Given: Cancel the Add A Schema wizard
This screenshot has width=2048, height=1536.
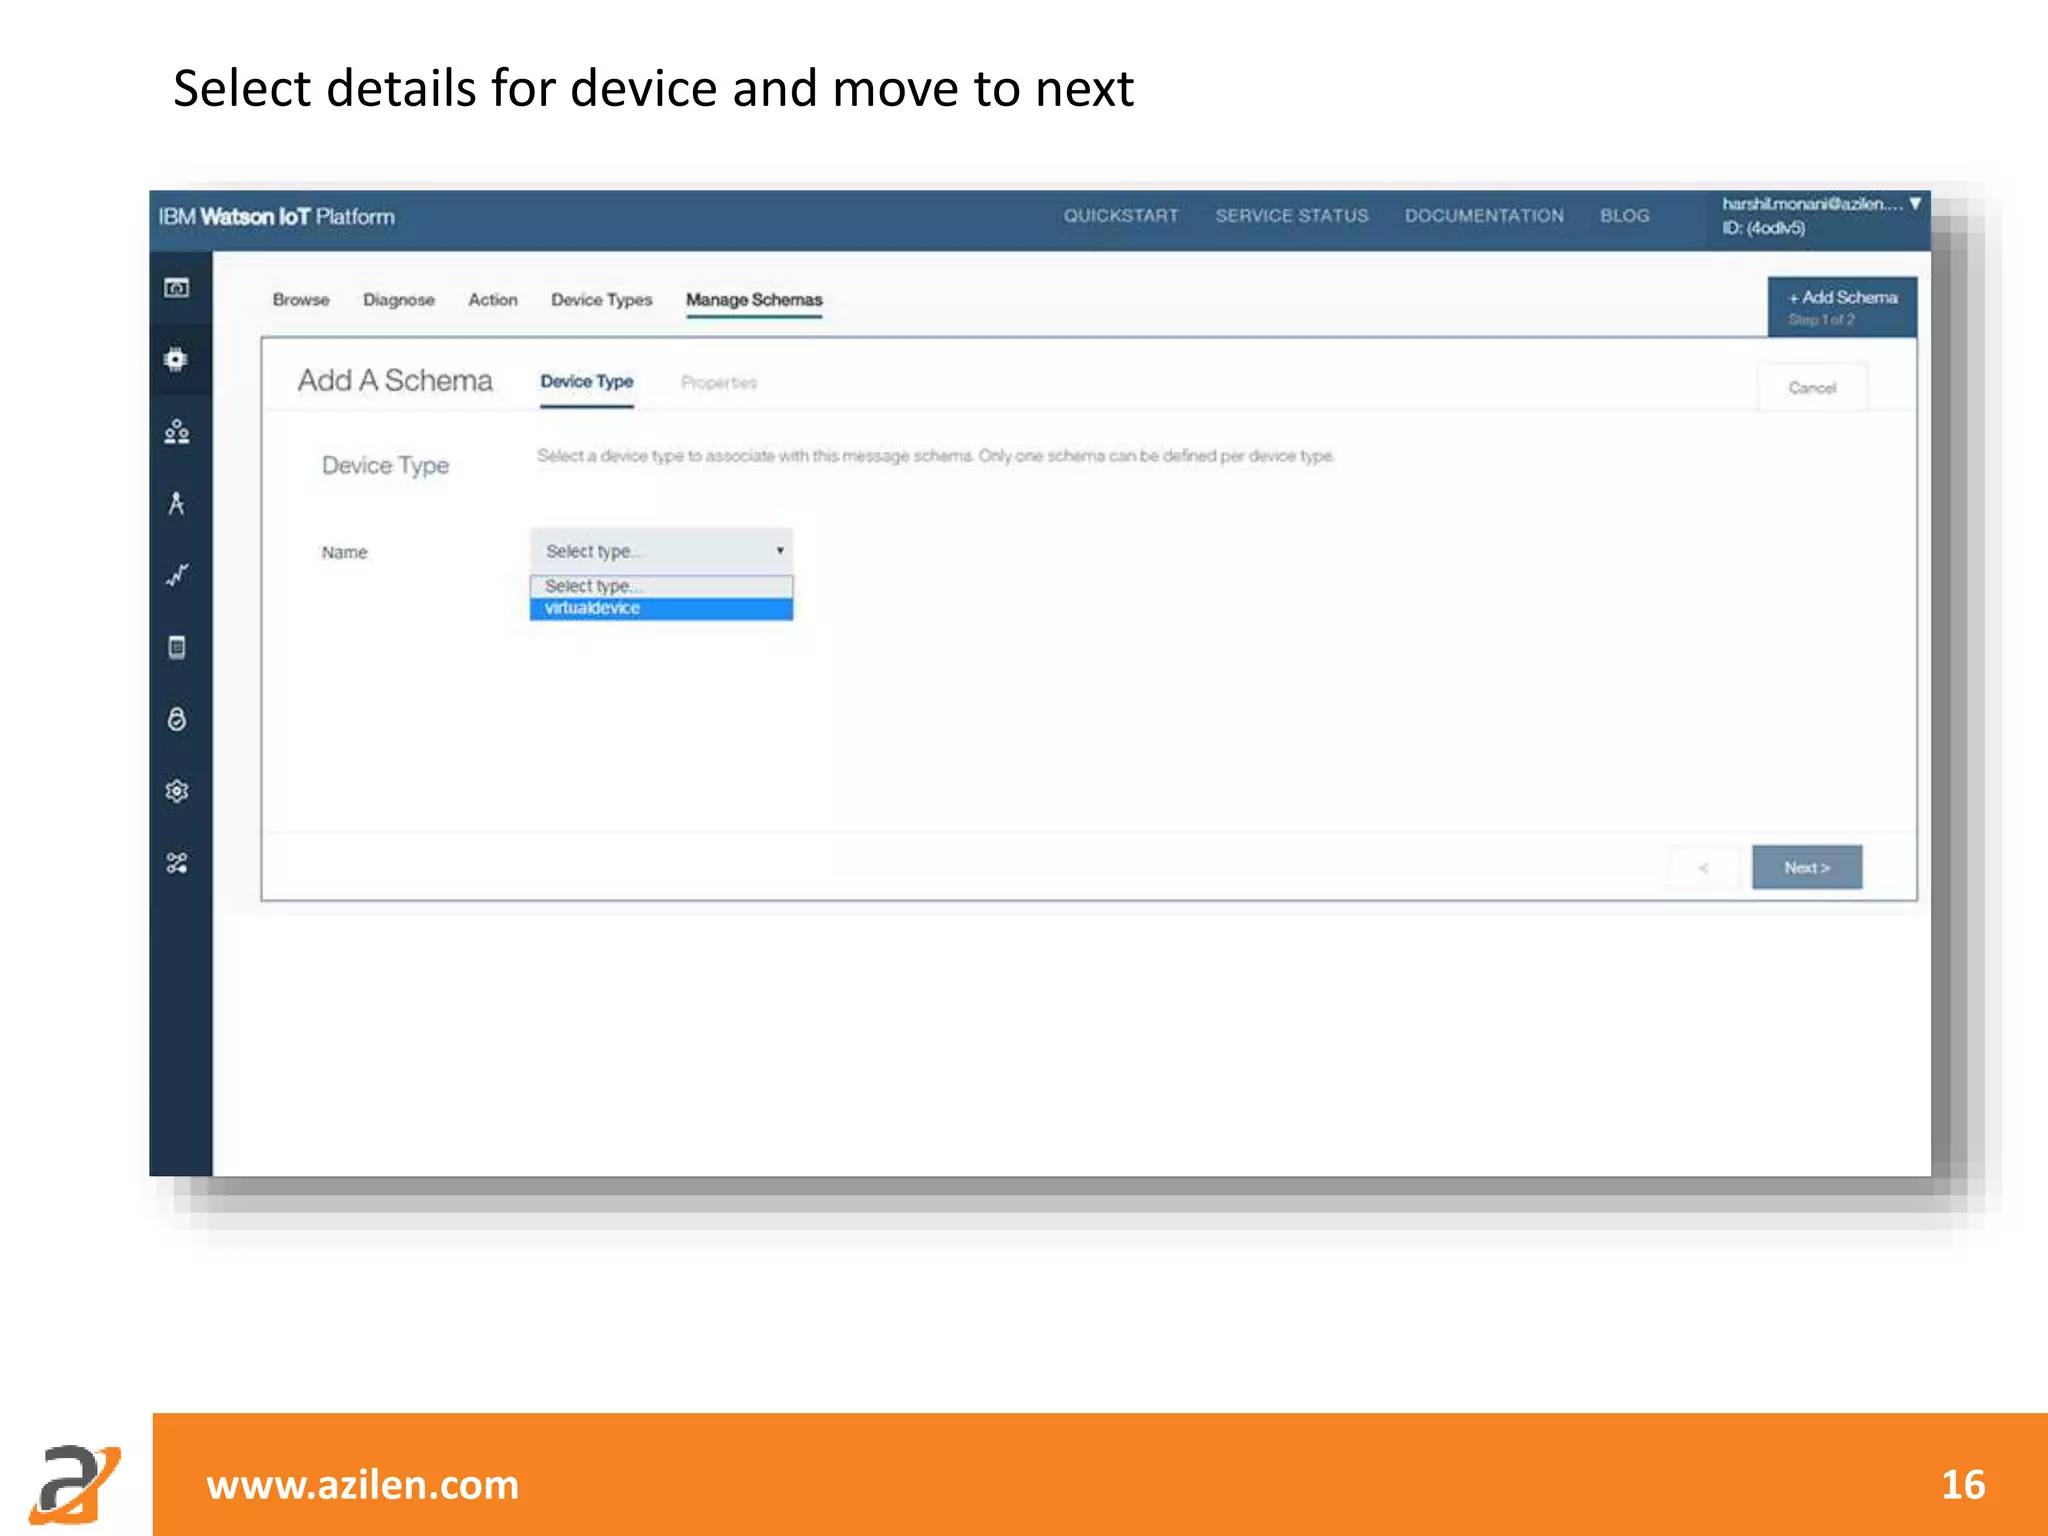Looking at the screenshot, I should tap(1811, 388).
